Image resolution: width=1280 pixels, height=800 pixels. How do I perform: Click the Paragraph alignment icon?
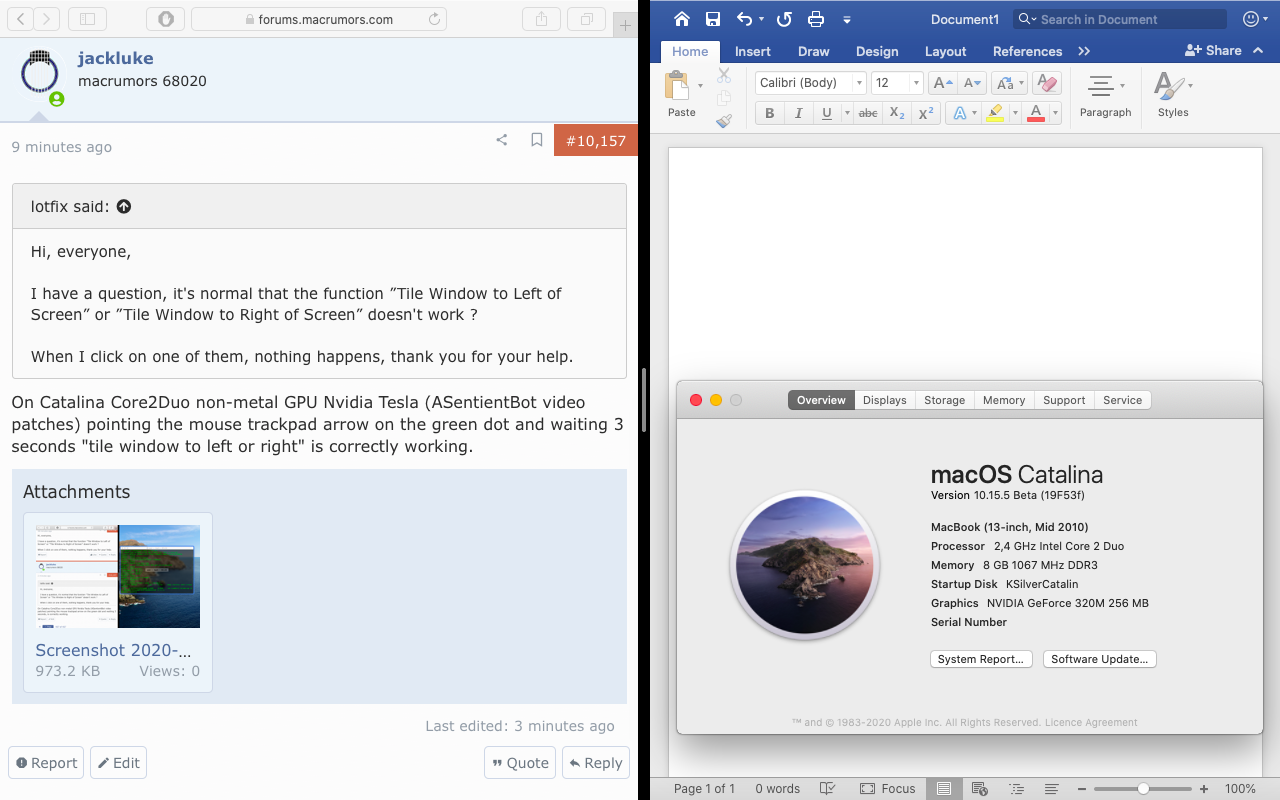point(1101,86)
